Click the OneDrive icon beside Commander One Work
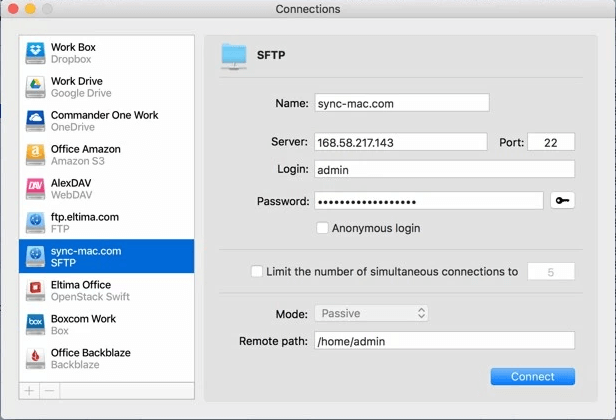Image resolution: width=616 pixels, height=420 pixels. (35, 121)
